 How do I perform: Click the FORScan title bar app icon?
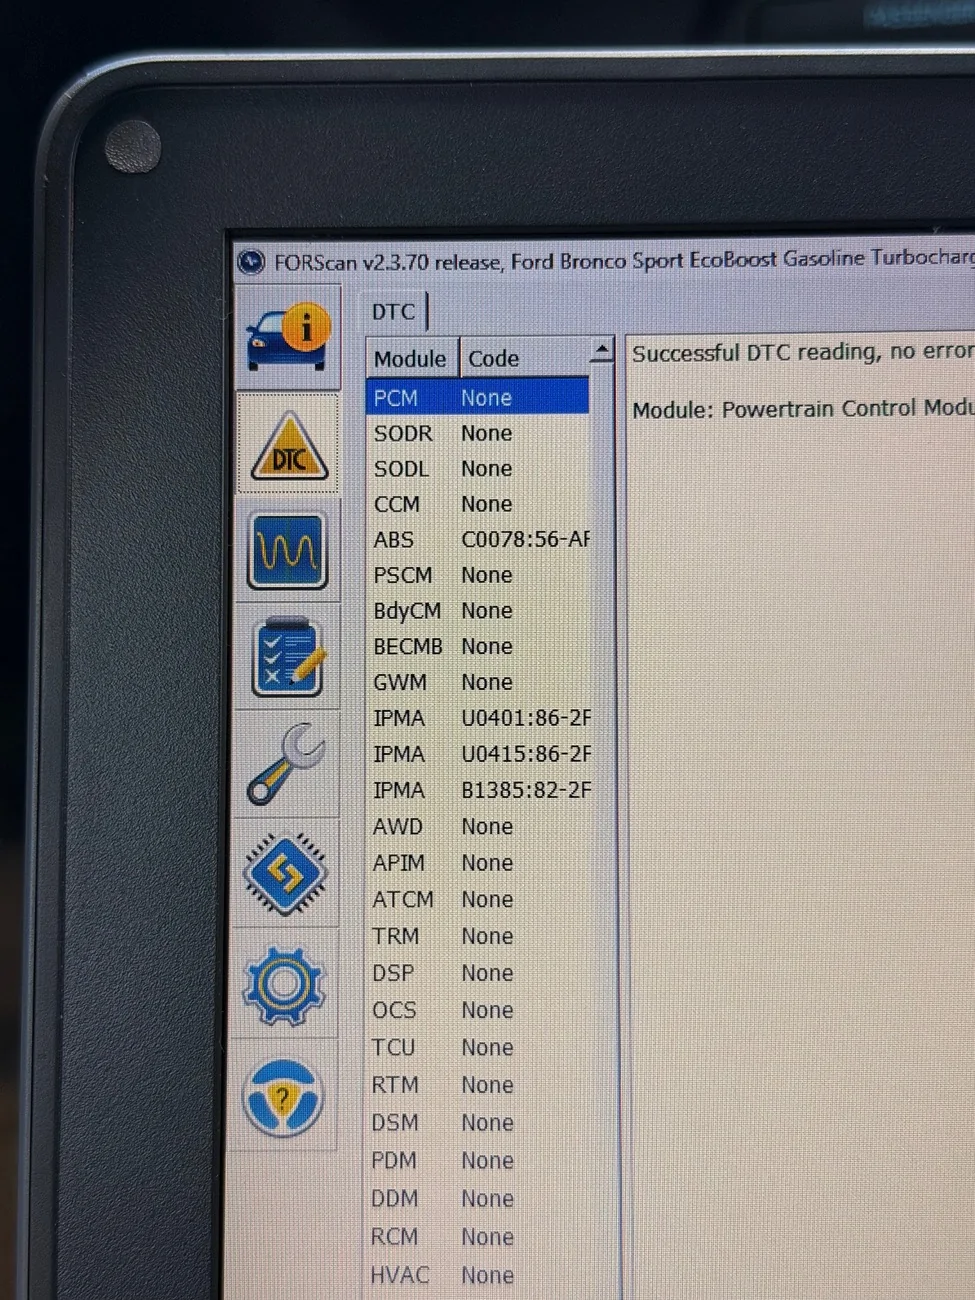click(251, 263)
